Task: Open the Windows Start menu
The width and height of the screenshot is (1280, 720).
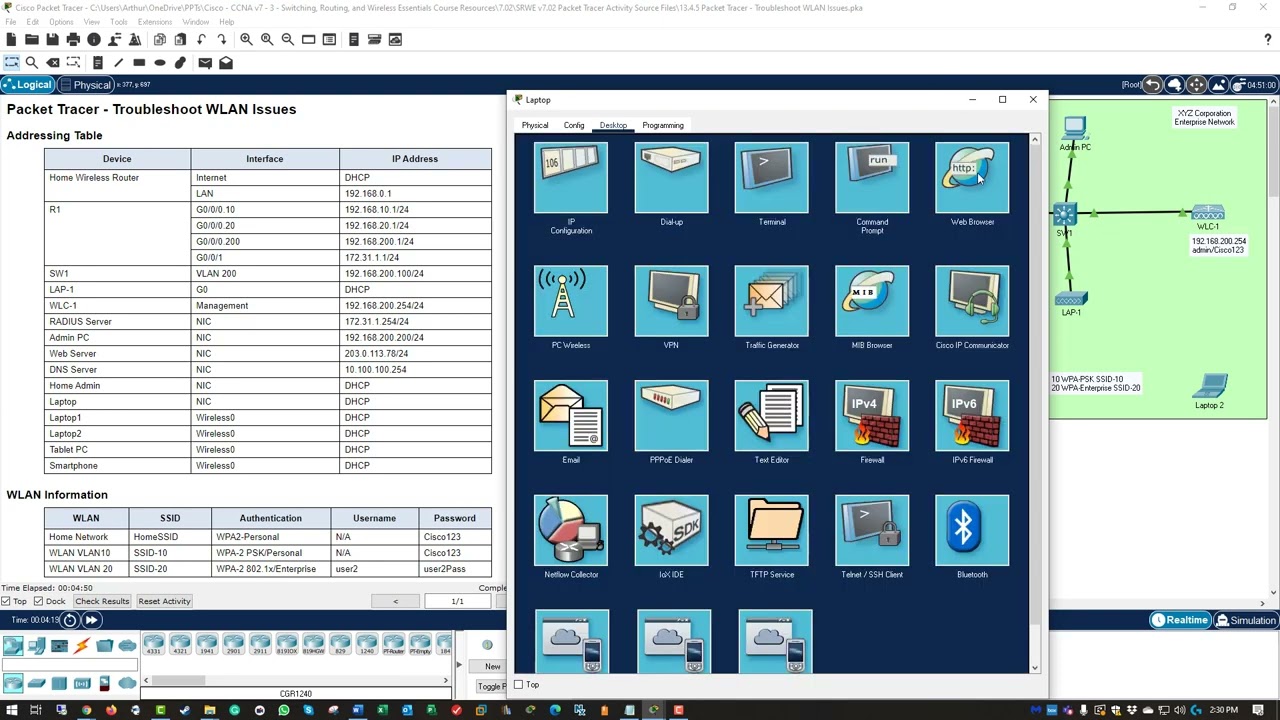Action: coord(11,711)
